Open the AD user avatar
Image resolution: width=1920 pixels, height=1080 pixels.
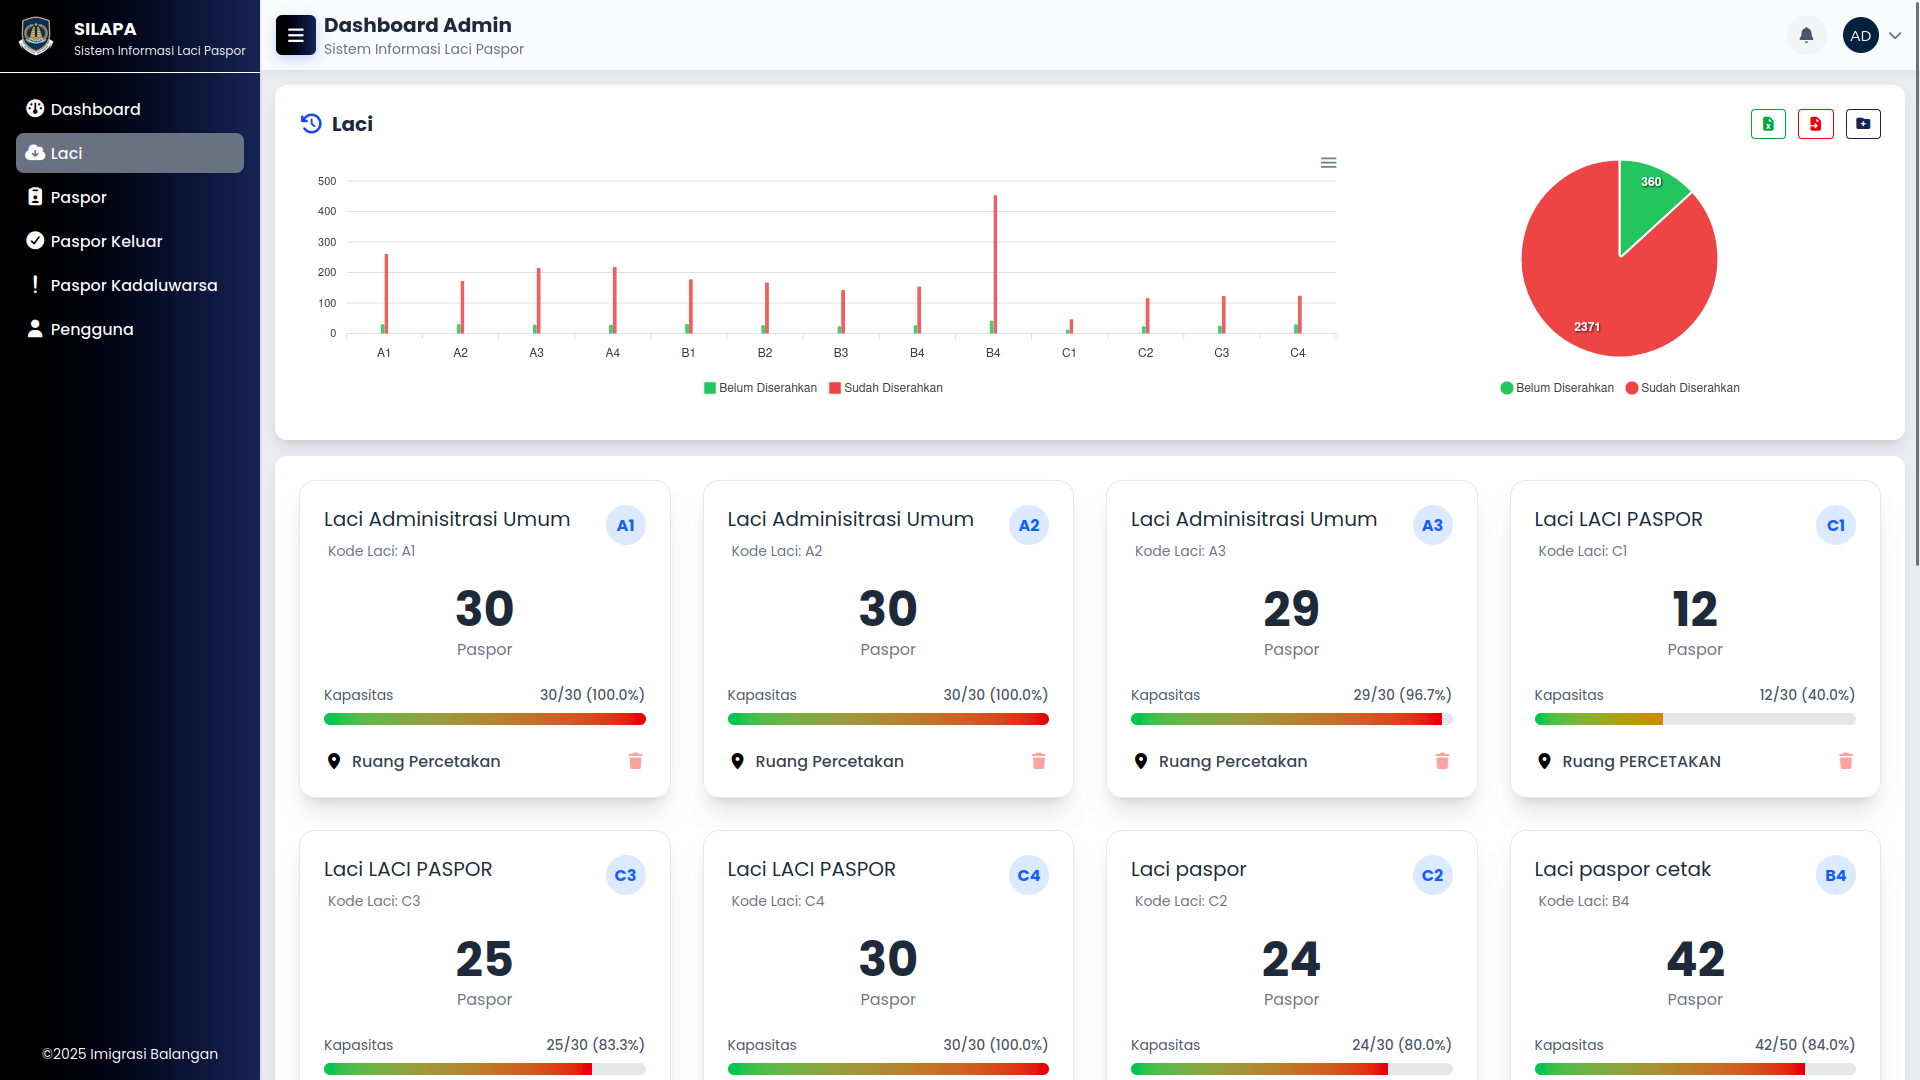pyautogui.click(x=1860, y=35)
